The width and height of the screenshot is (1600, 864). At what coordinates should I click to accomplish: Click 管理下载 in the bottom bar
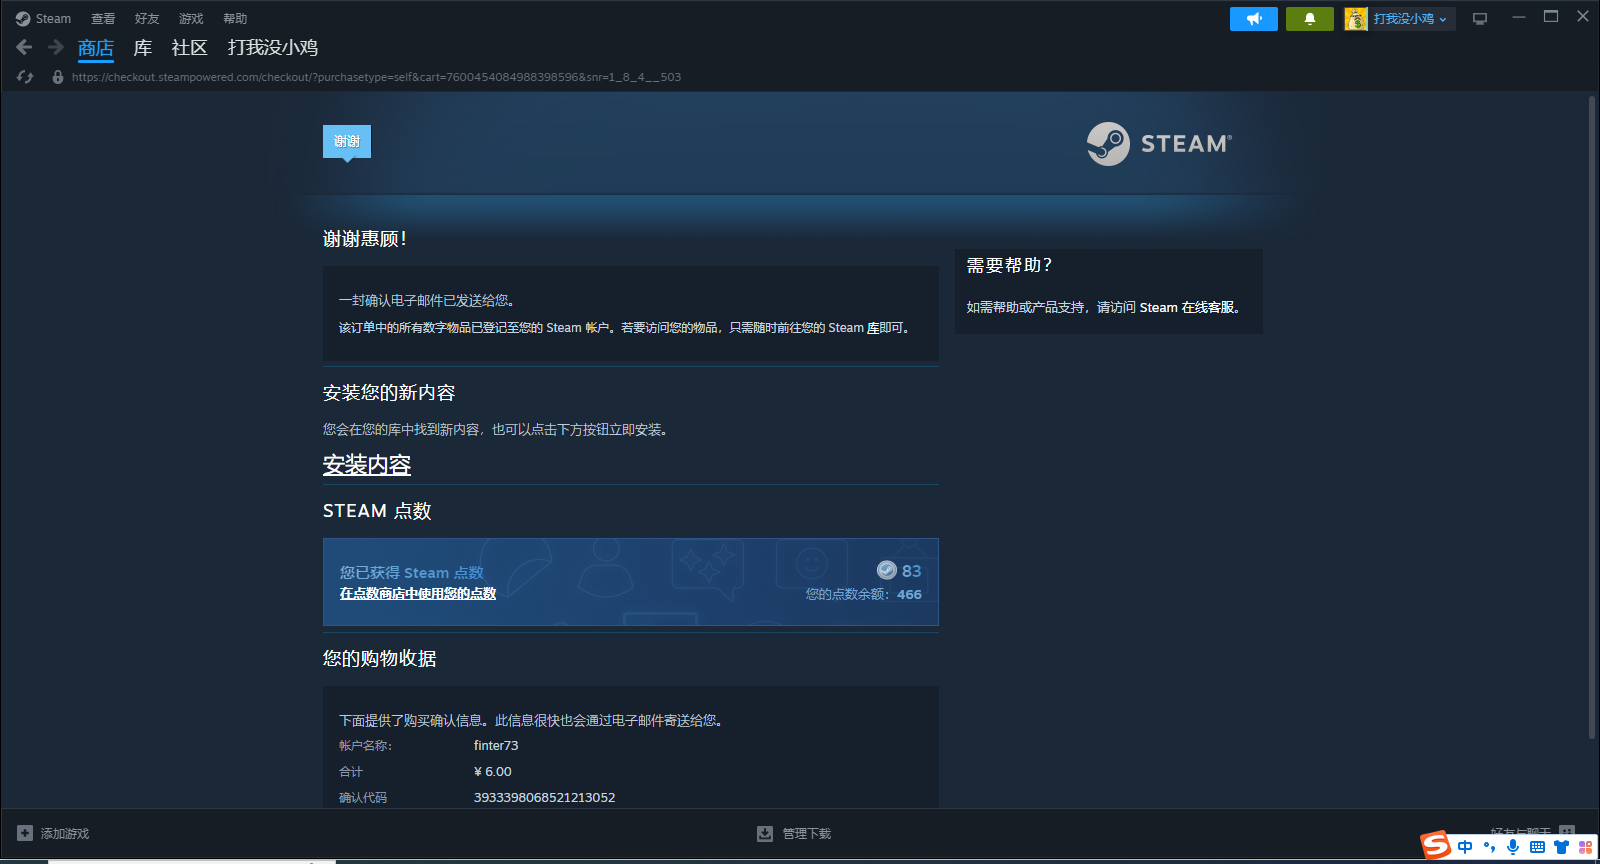coord(807,833)
